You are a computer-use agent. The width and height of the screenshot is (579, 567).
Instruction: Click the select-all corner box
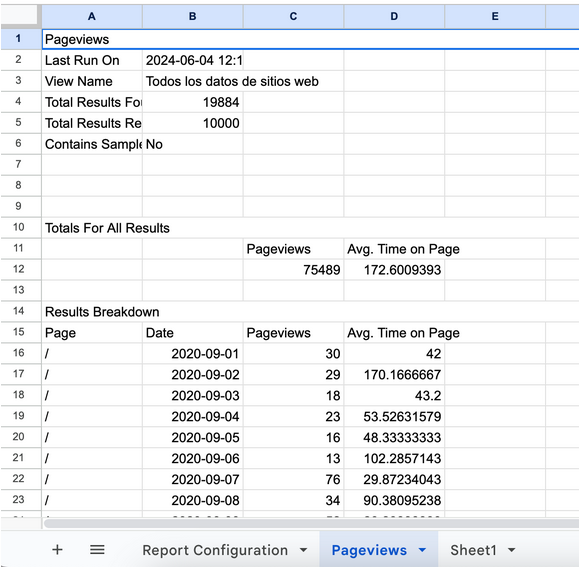(19, 15)
